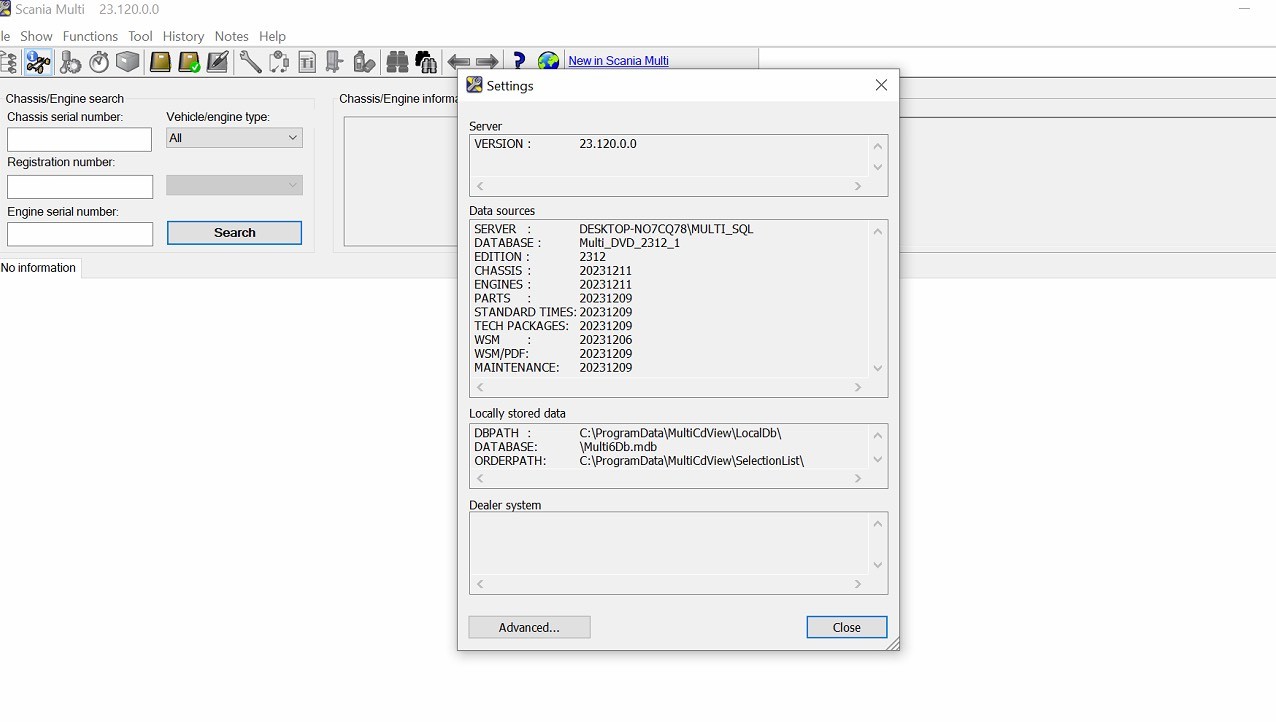
Task: Click the second binoculars find icon
Action: pyautogui.click(x=426, y=62)
